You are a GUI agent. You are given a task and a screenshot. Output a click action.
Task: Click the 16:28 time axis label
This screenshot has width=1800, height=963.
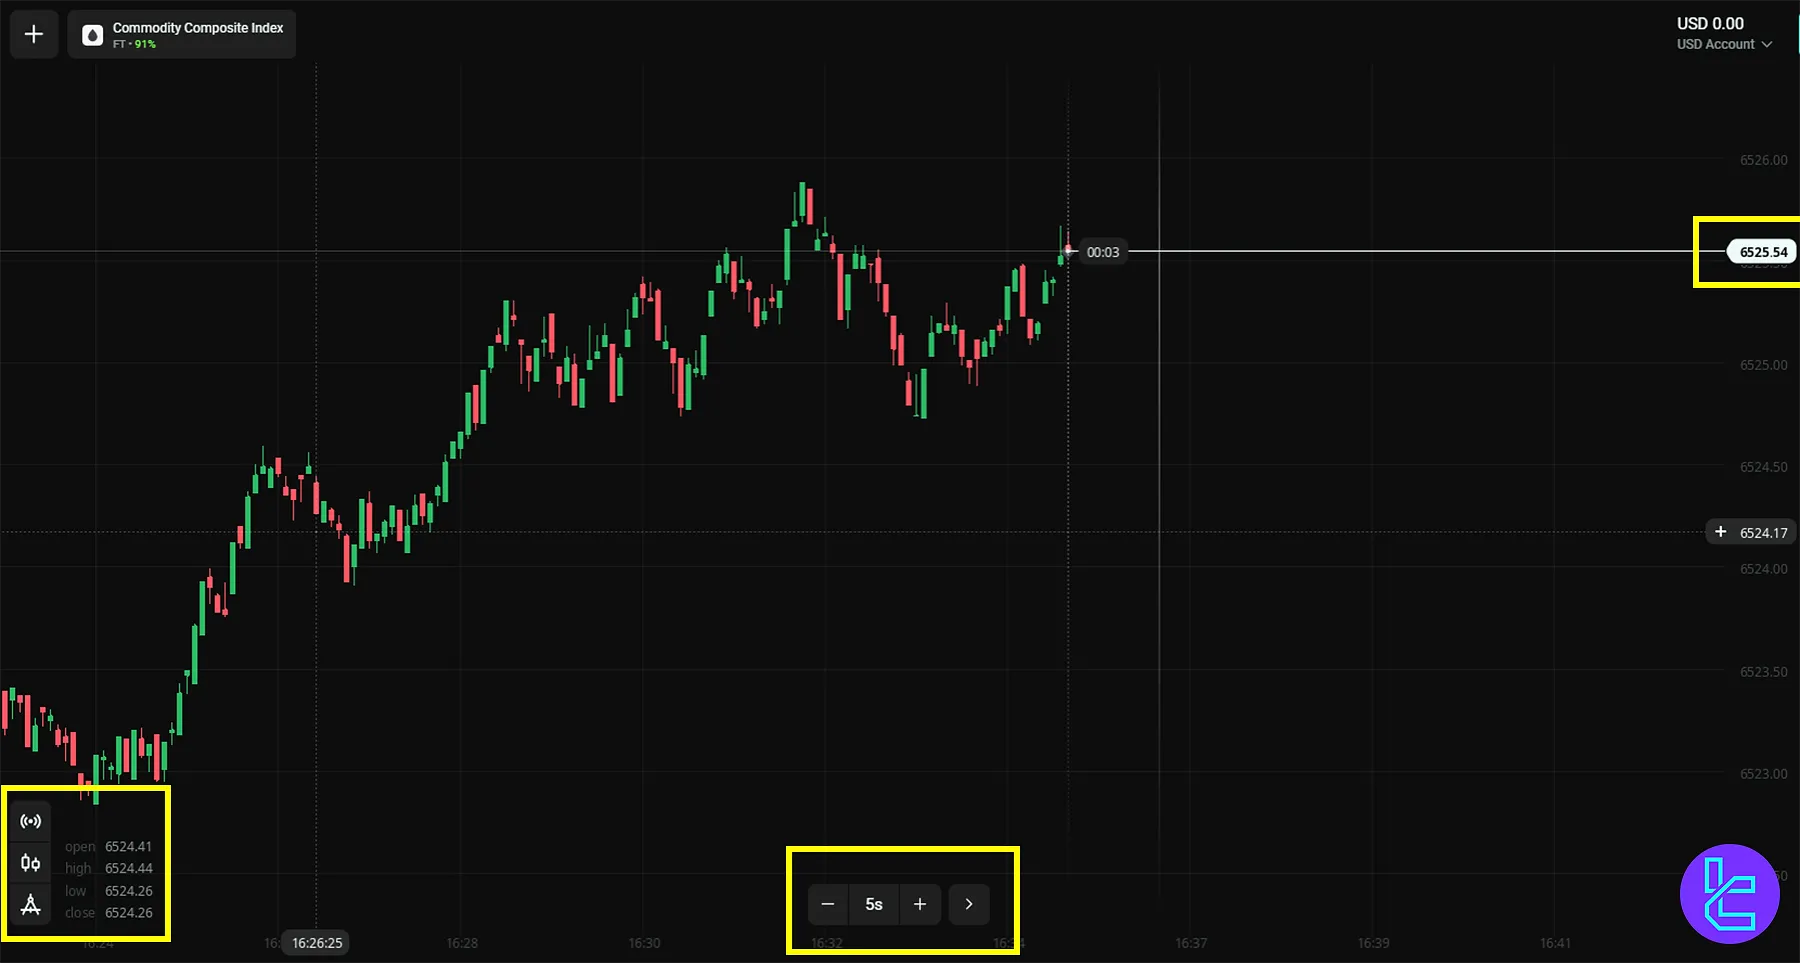click(462, 943)
